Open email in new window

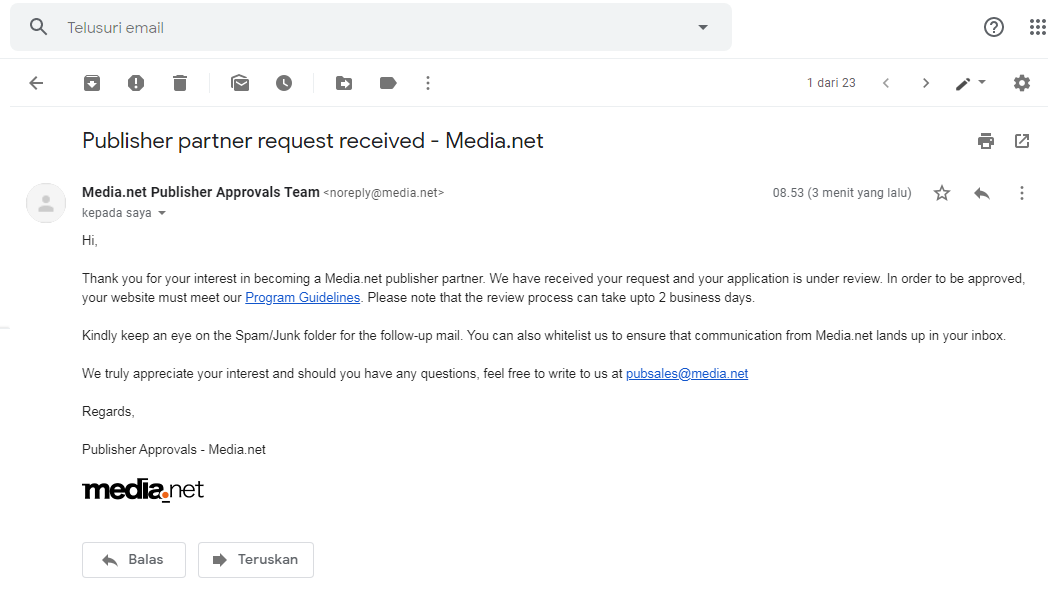(1021, 141)
